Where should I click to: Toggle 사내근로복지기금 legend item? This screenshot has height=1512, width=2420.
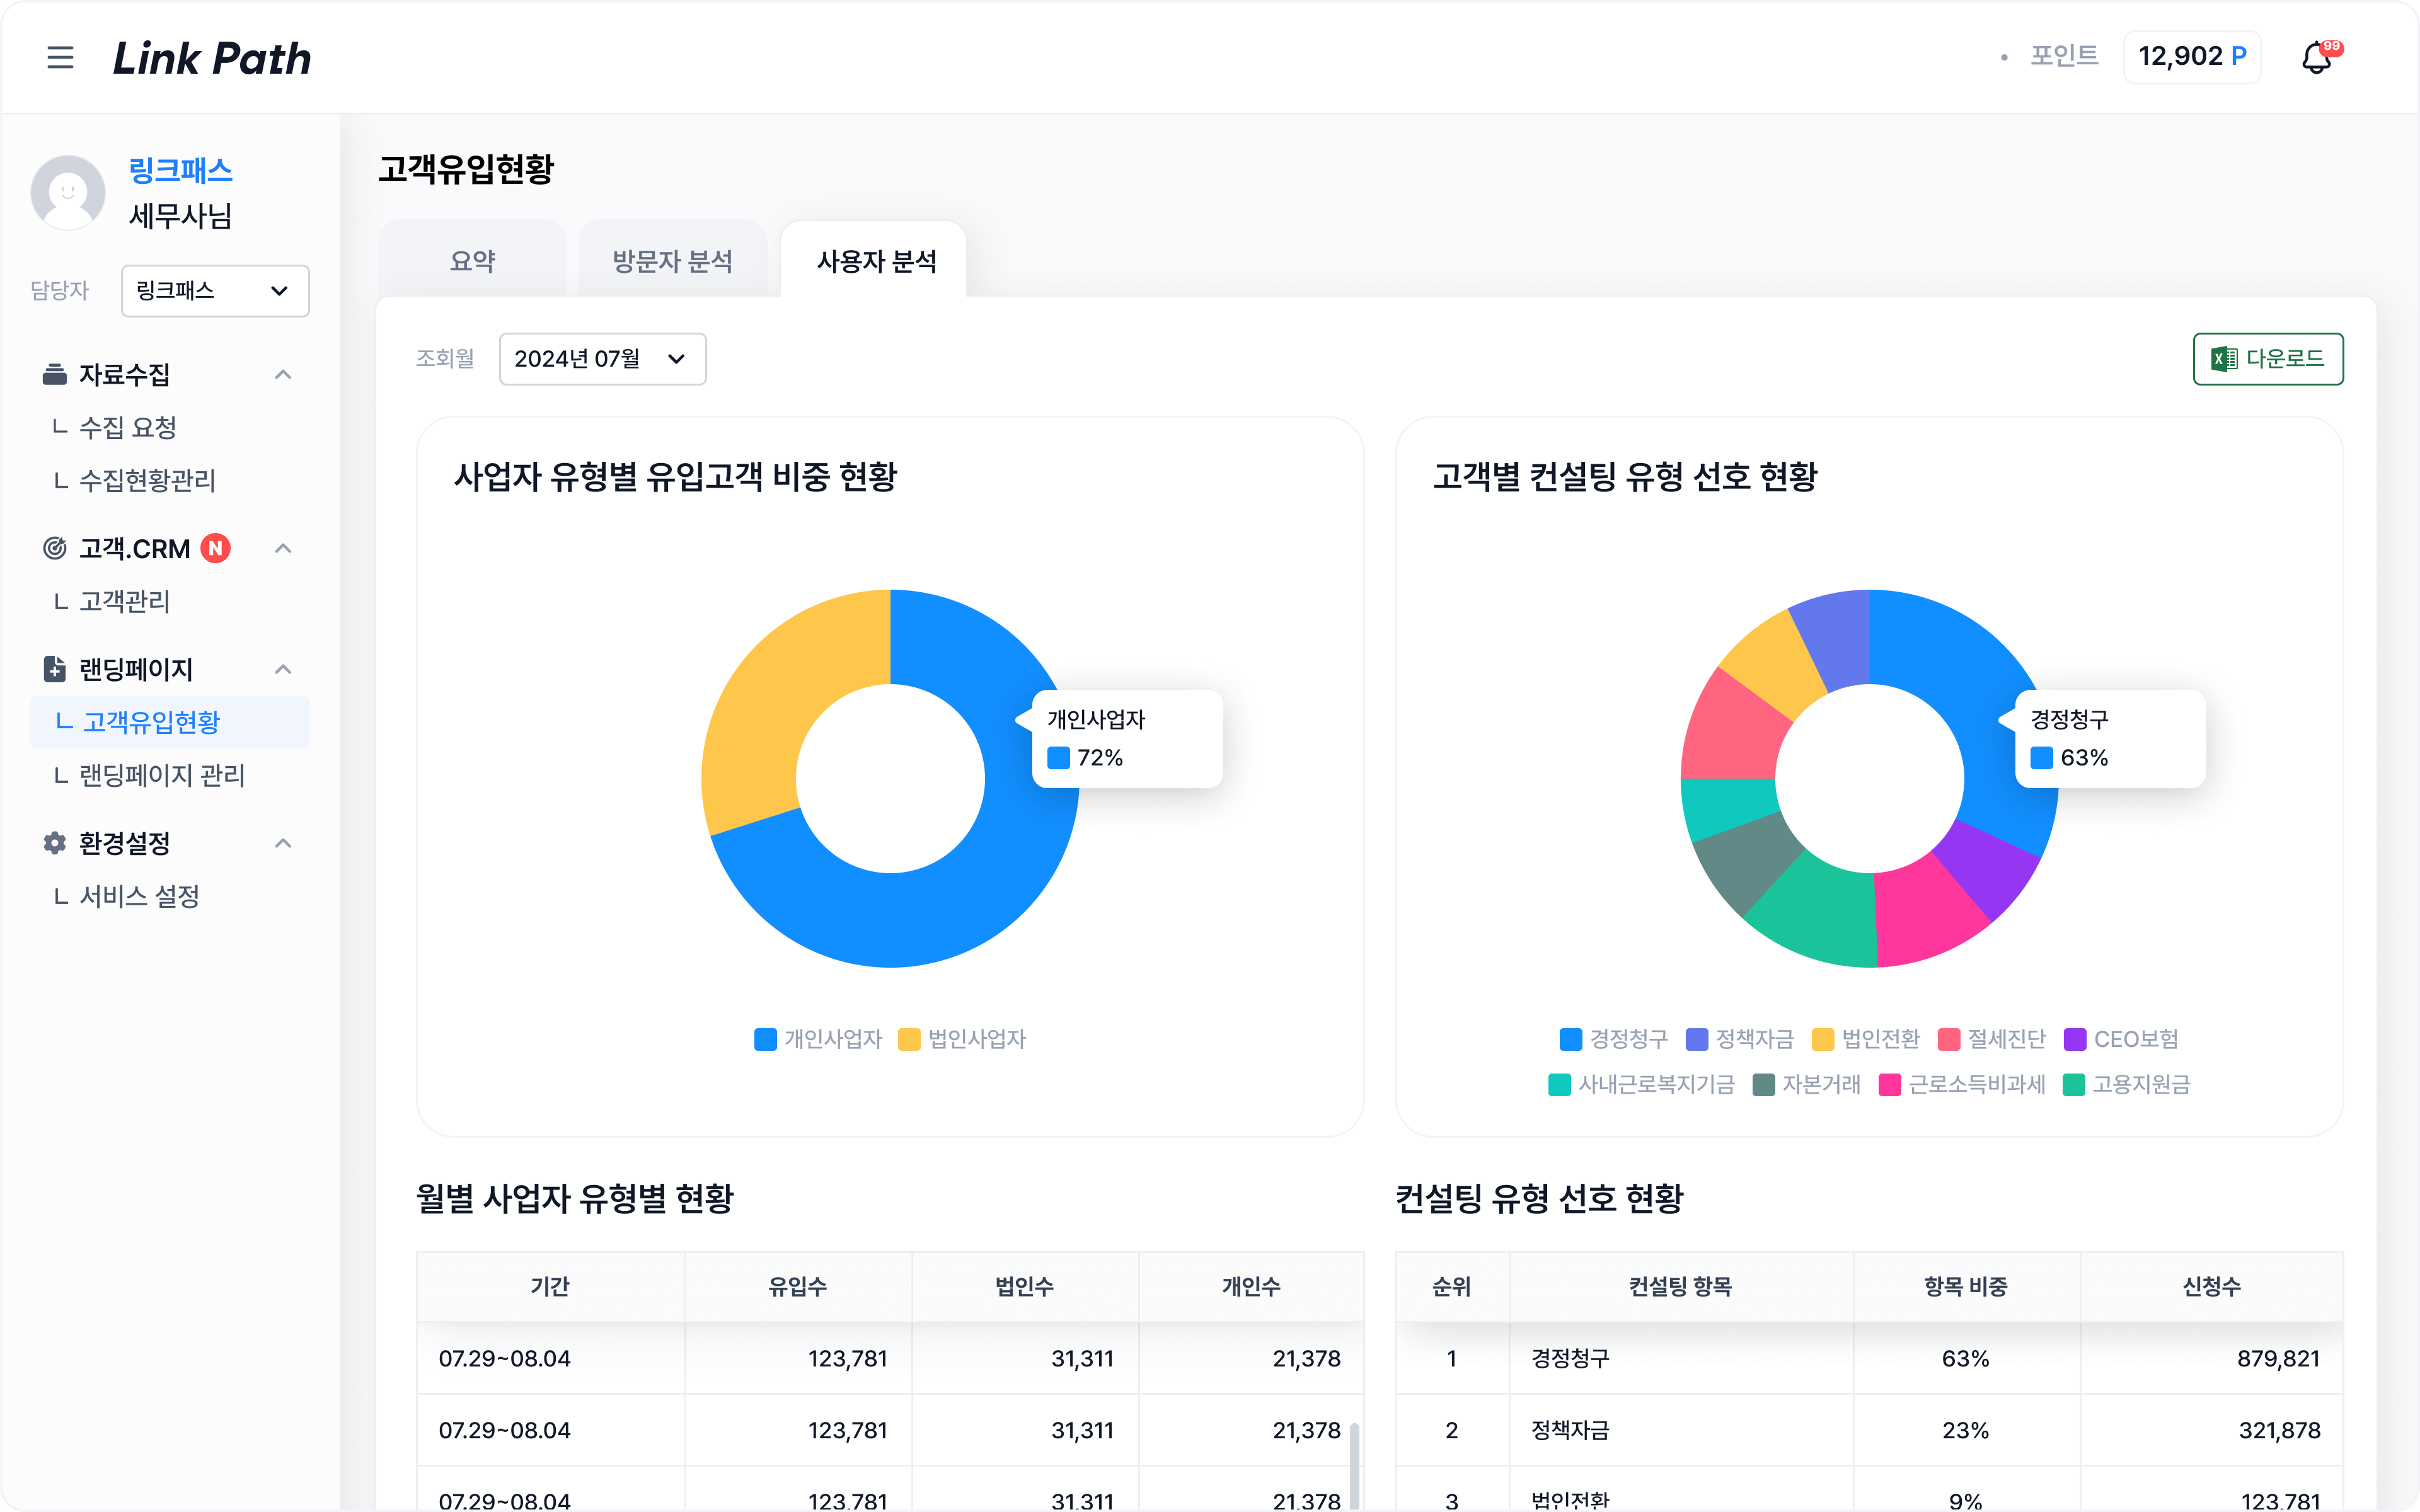tap(1642, 1085)
